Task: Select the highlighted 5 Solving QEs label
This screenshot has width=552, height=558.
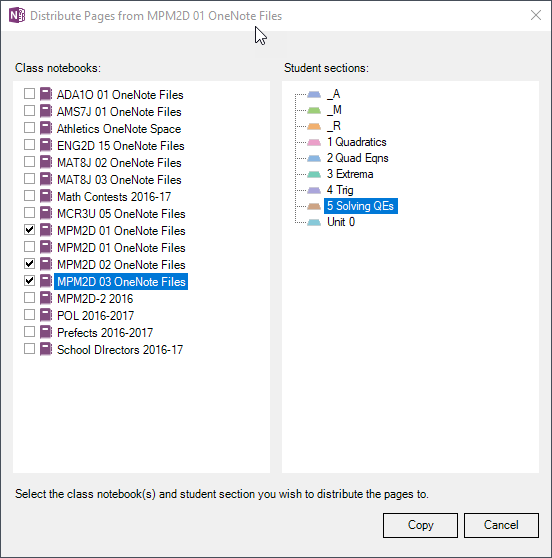Action: 361,206
